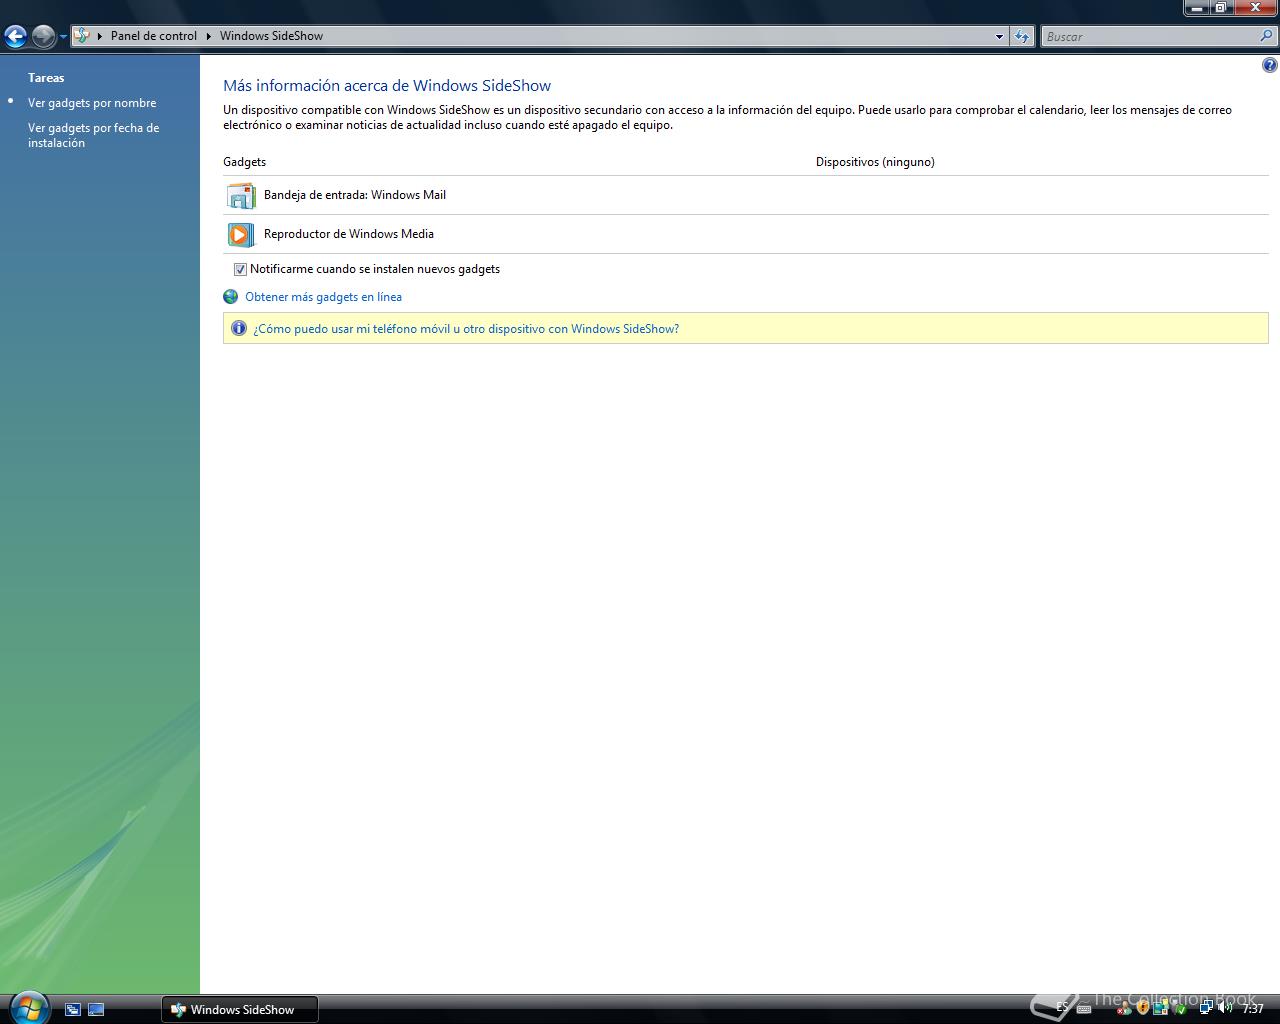Click Dispositivos (ninguno) column header
The width and height of the screenshot is (1280, 1024).
point(875,162)
